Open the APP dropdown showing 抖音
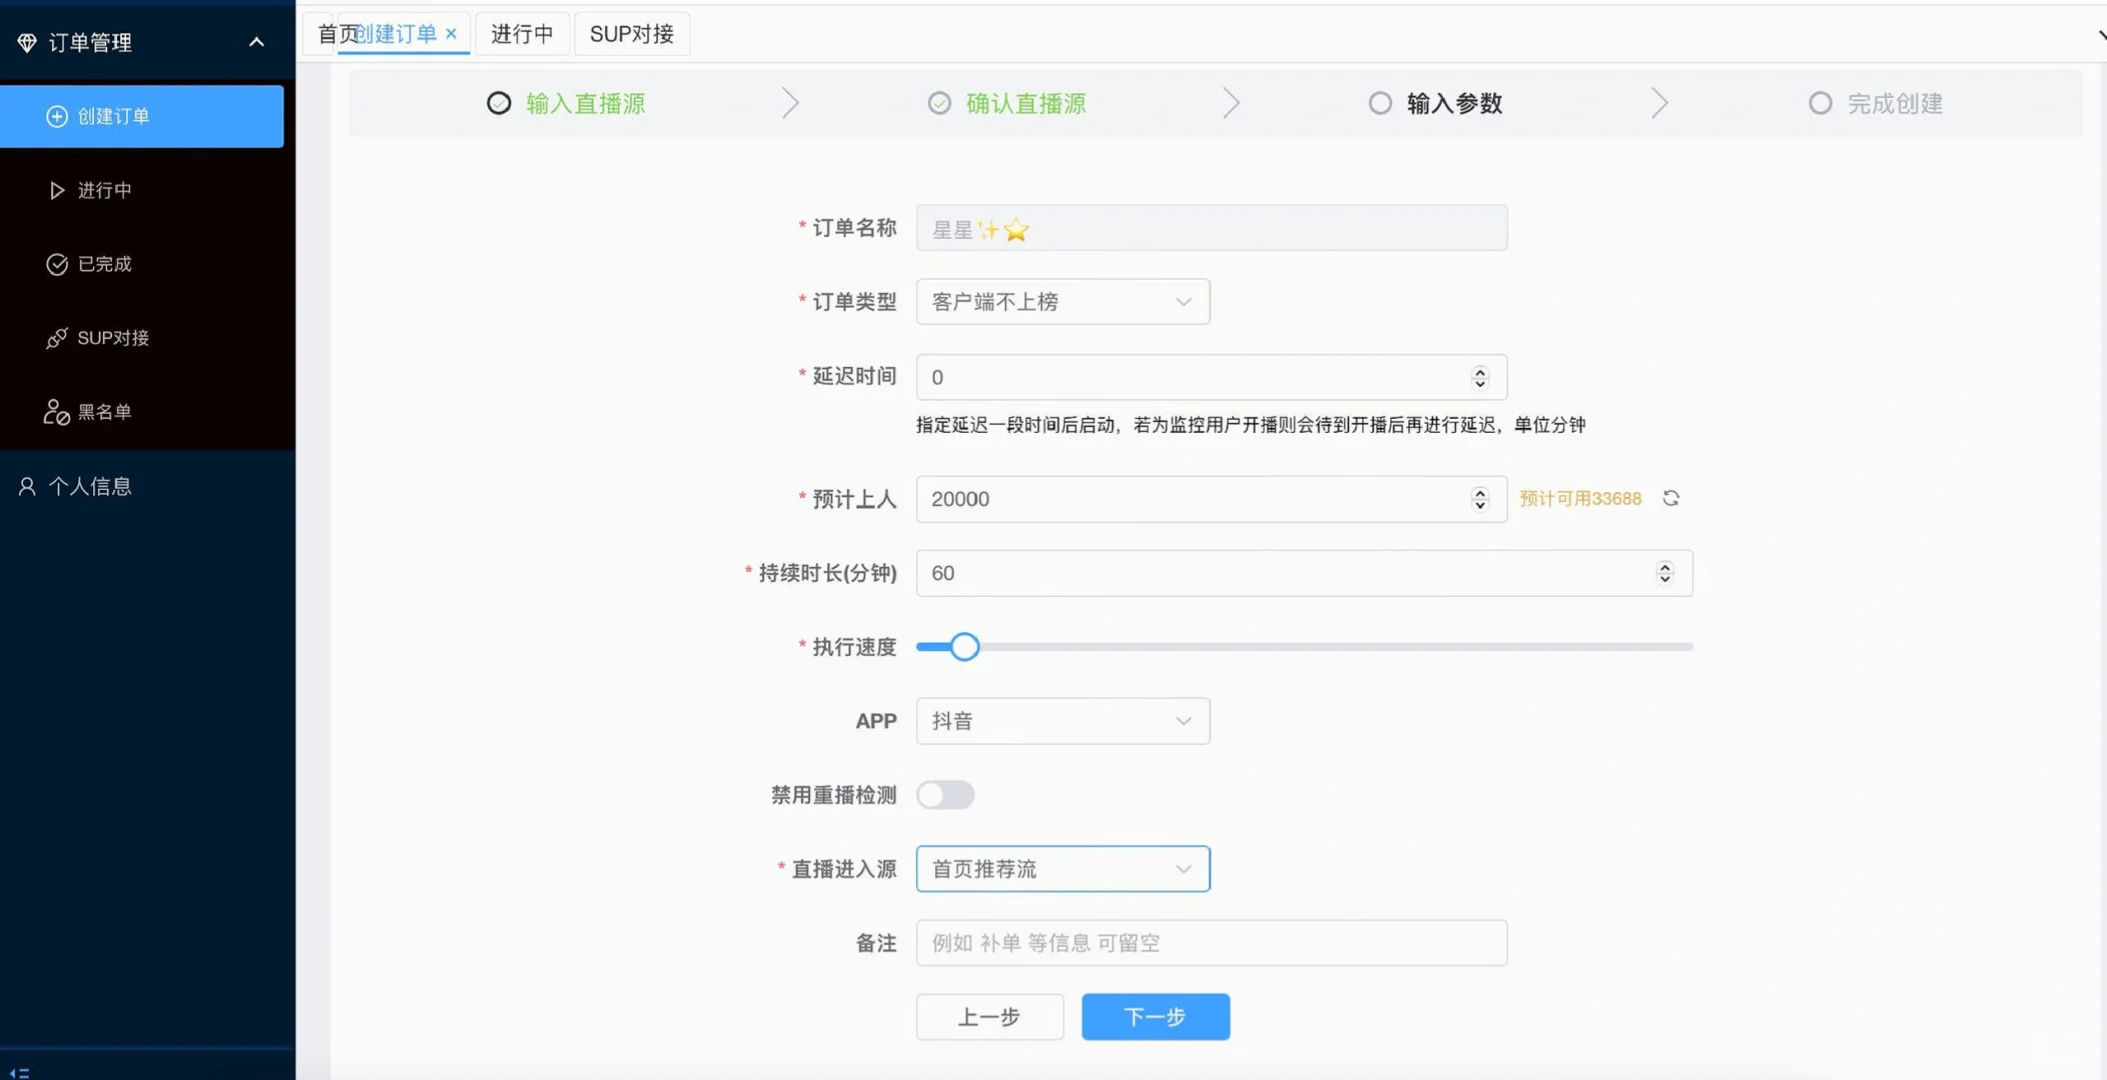Viewport: 2107px width, 1080px height. (1062, 720)
